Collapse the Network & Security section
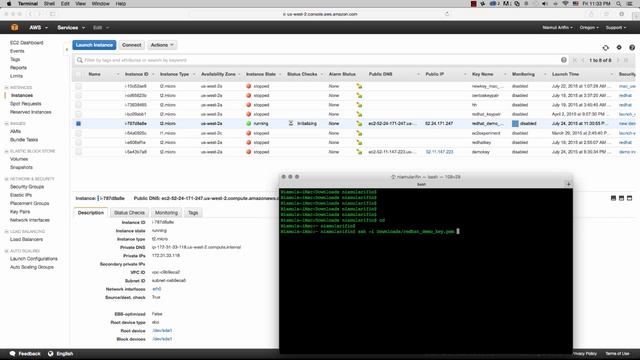 [7, 179]
